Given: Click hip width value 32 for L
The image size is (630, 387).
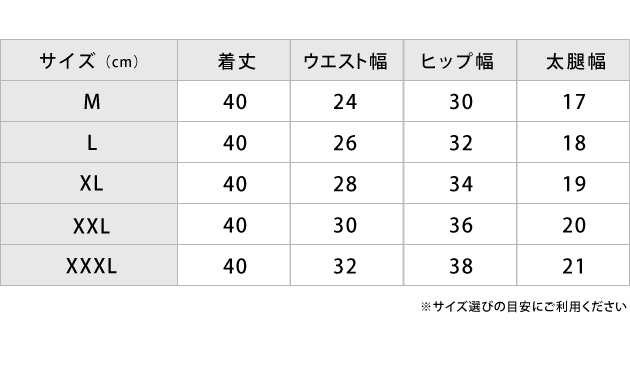Looking at the screenshot, I should click(x=460, y=142).
